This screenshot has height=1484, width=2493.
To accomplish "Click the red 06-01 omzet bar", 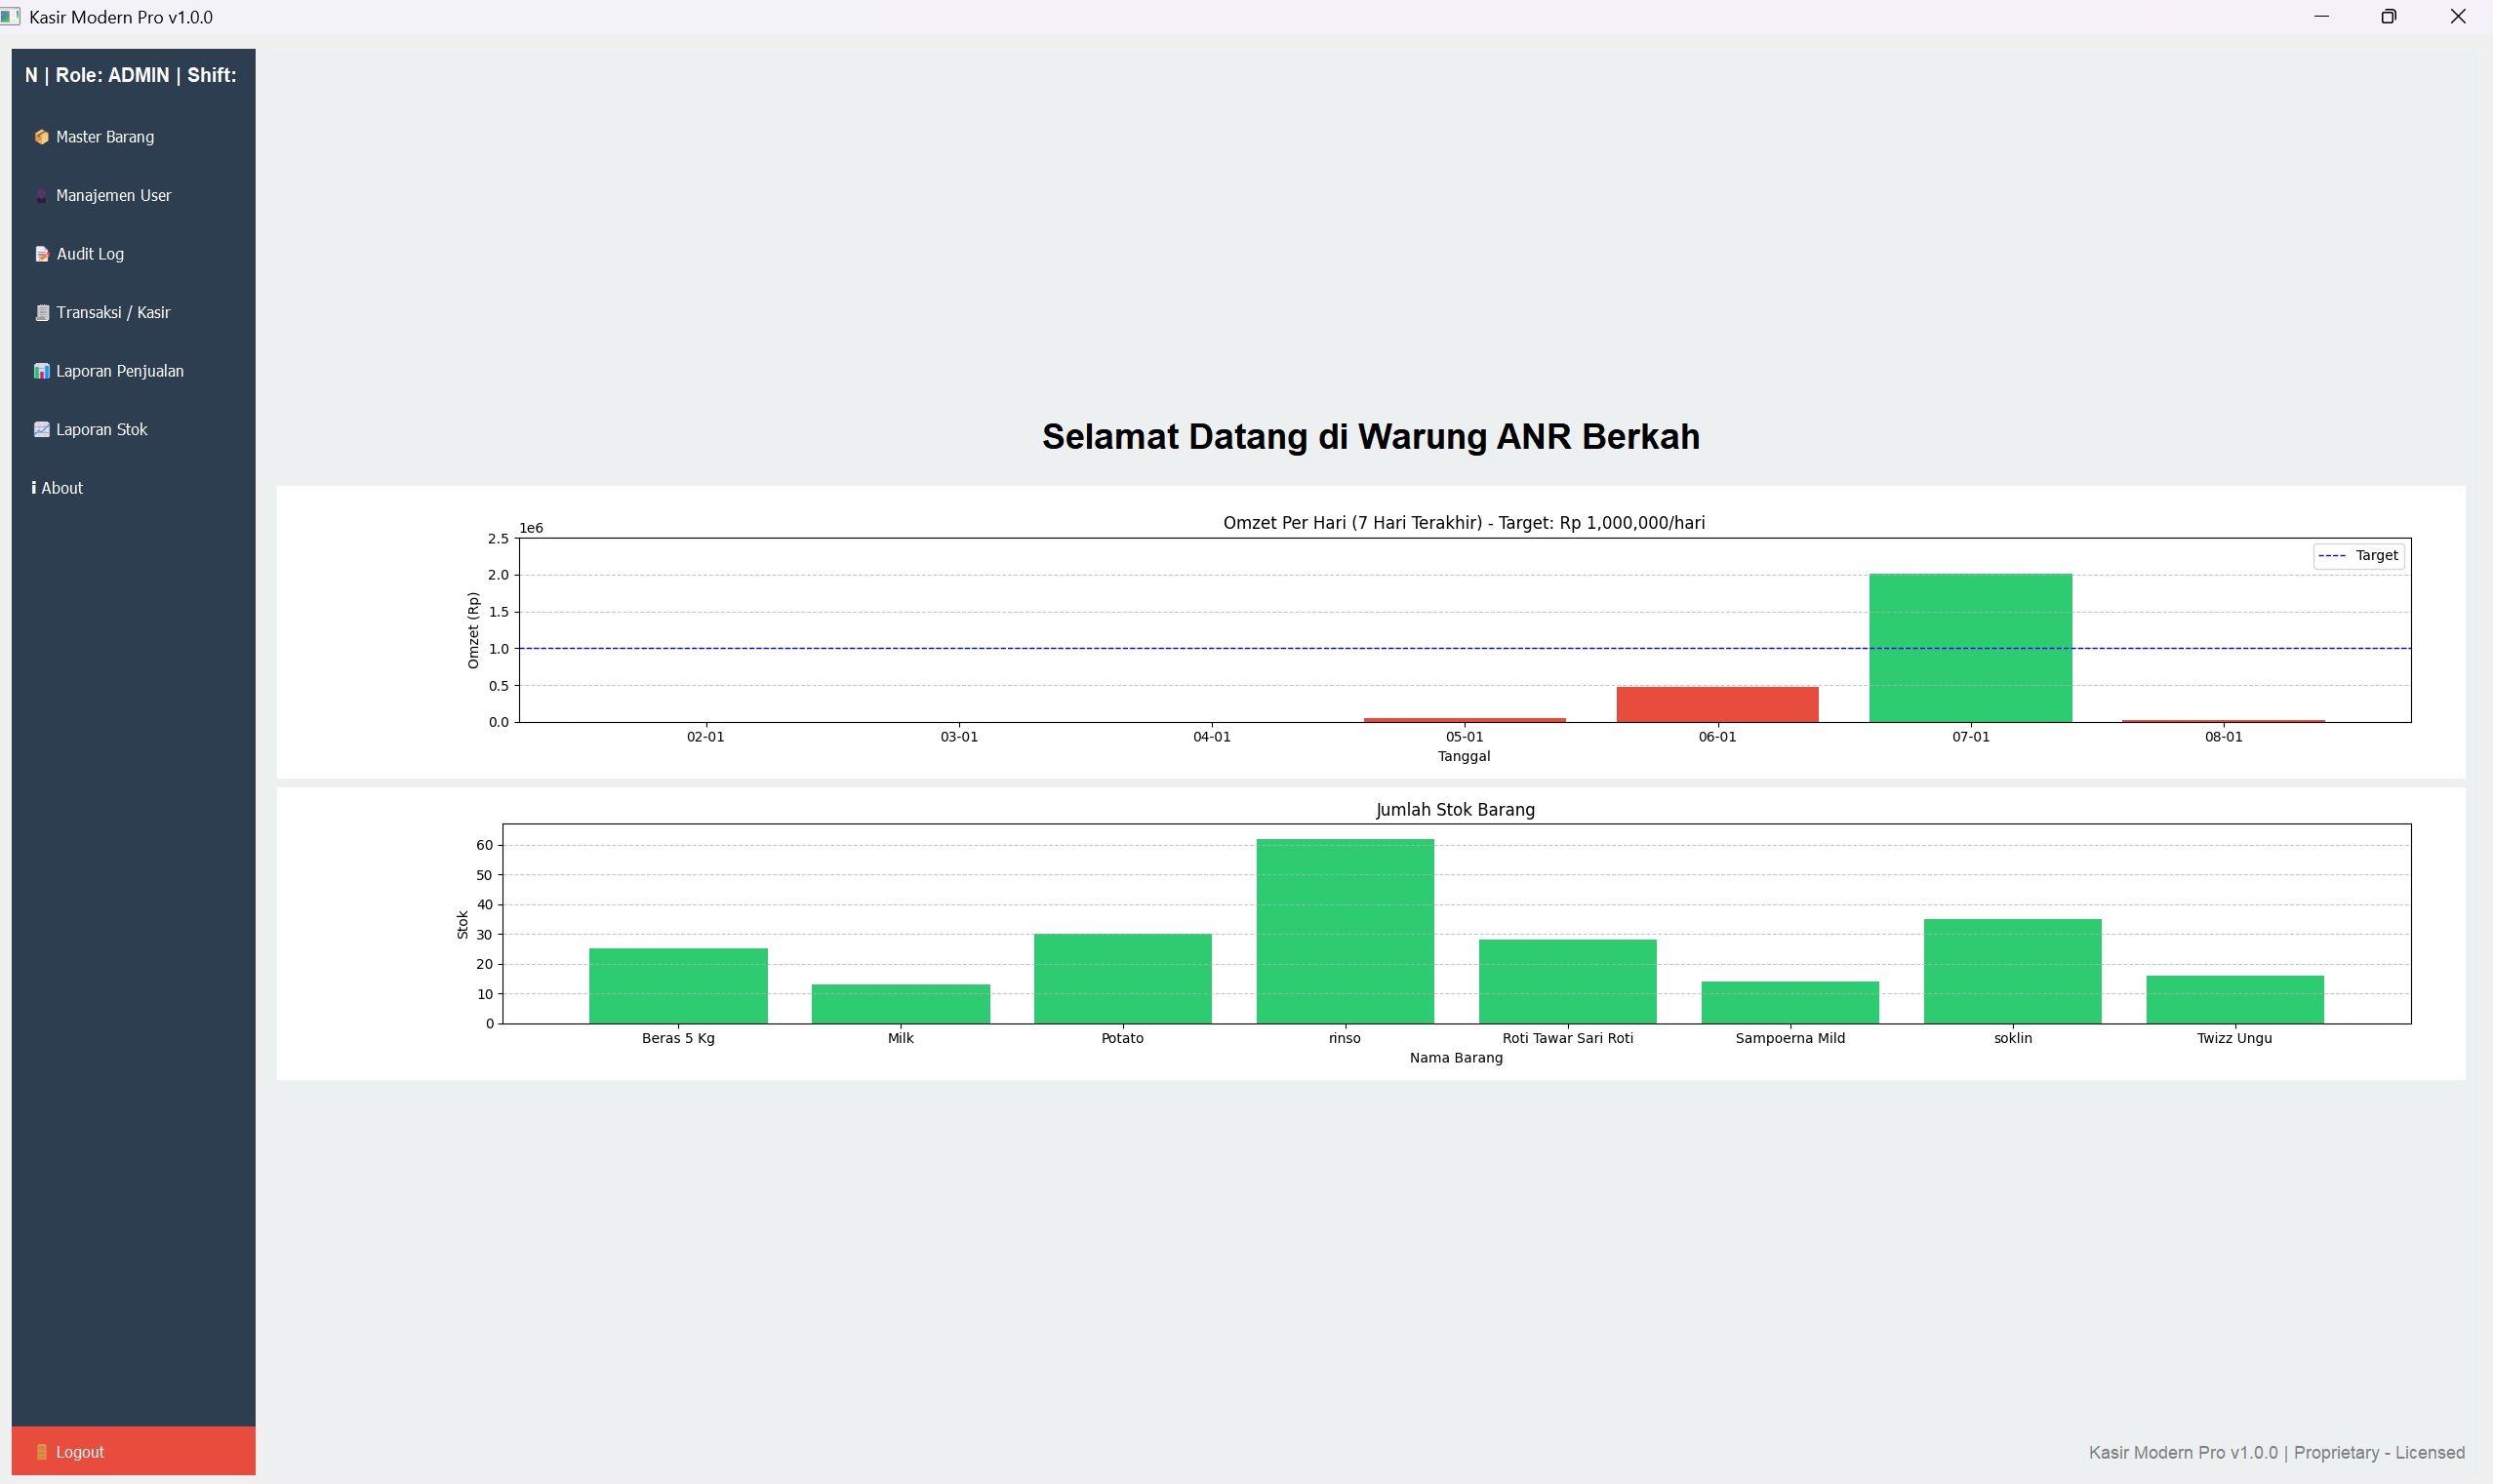I will click(1717, 704).
